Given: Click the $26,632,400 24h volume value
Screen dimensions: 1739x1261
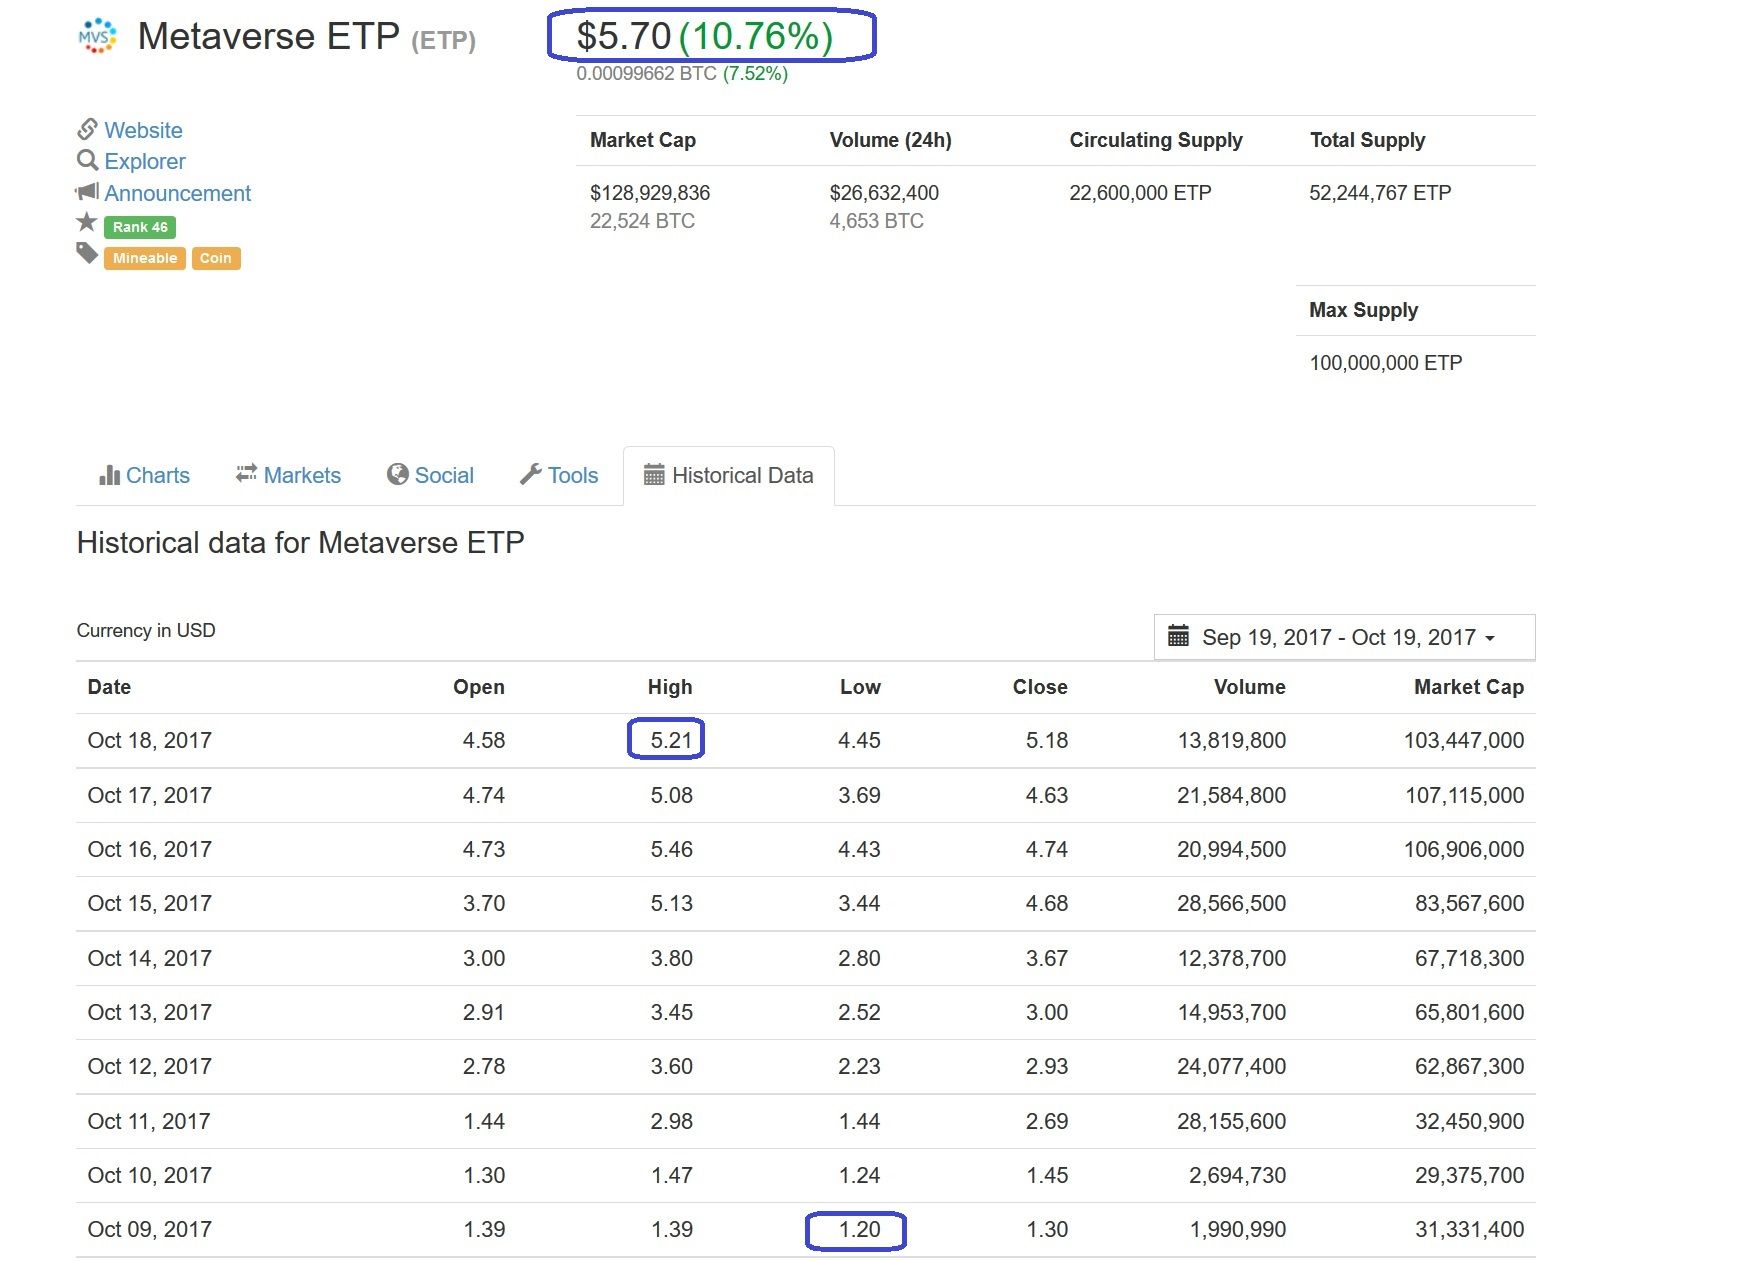Looking at the screenshot, I should click(884, 193).
